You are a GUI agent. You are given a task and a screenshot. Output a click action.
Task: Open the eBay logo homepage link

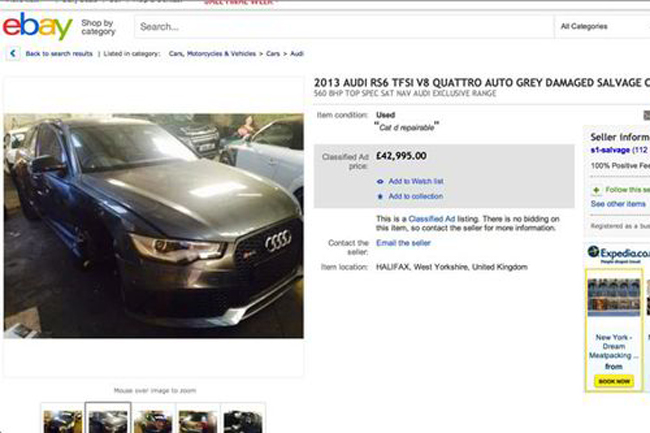click(37, 27)
